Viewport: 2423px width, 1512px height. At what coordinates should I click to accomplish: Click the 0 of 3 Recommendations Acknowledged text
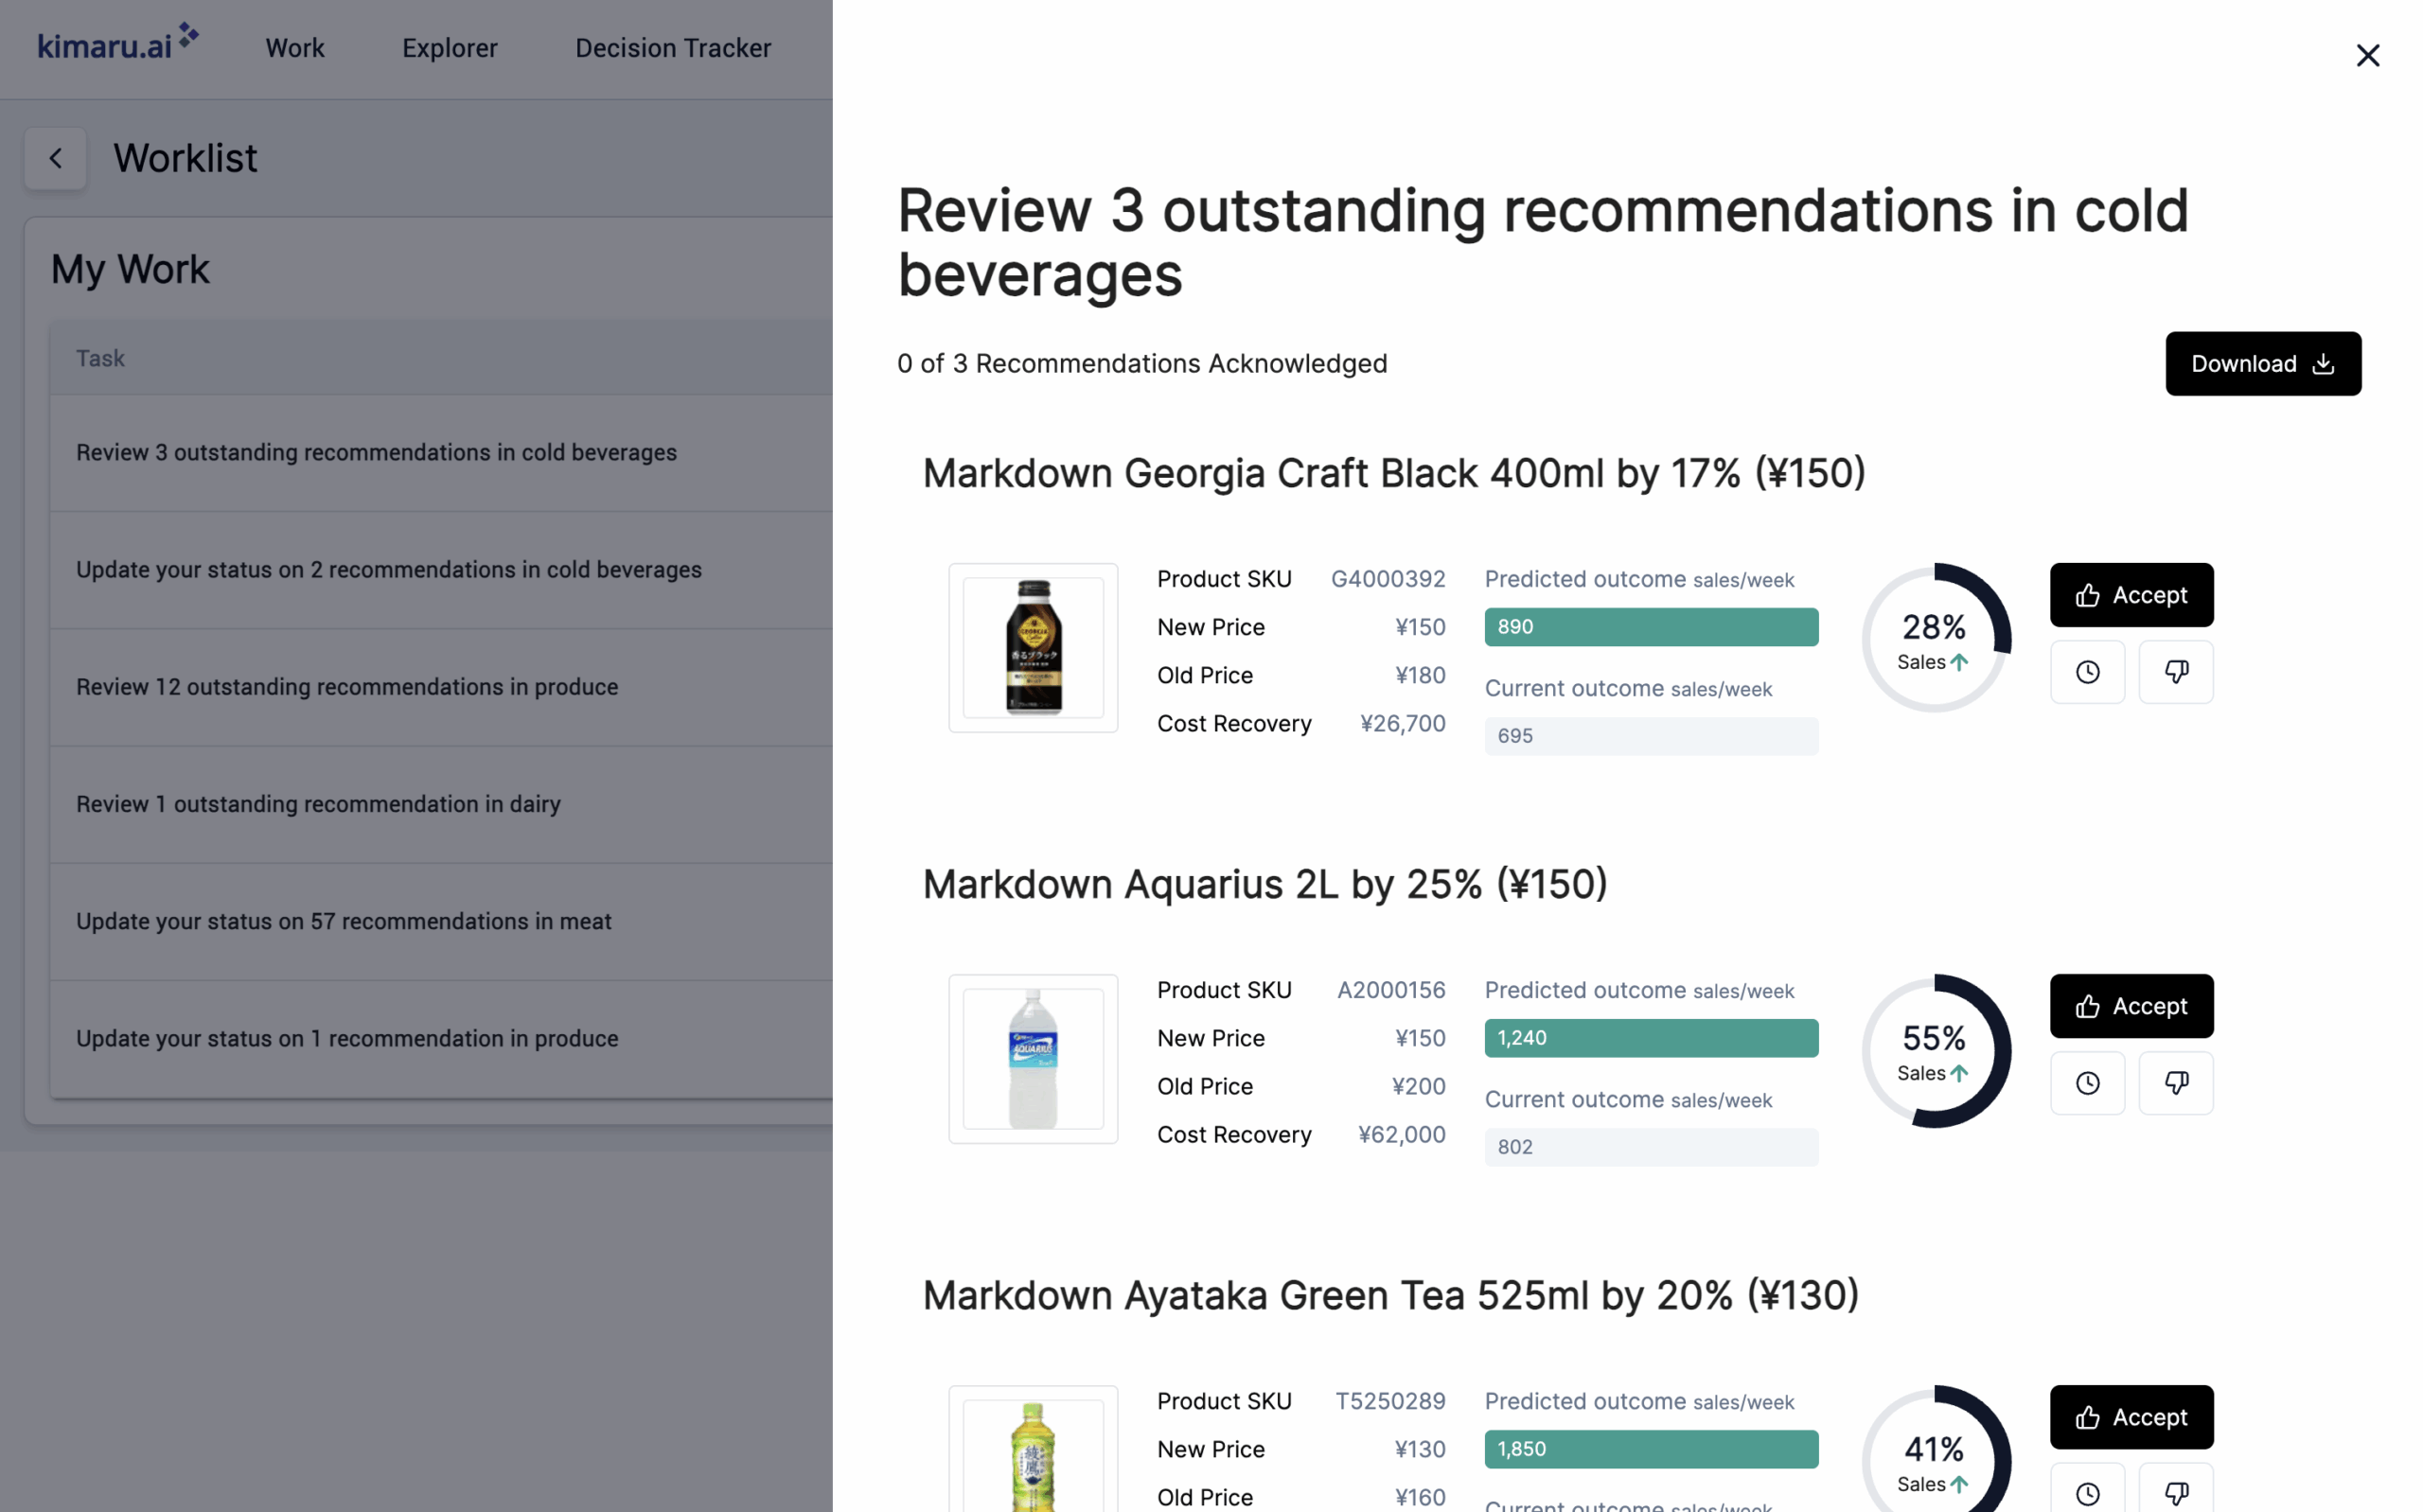tap(1141, 363)
